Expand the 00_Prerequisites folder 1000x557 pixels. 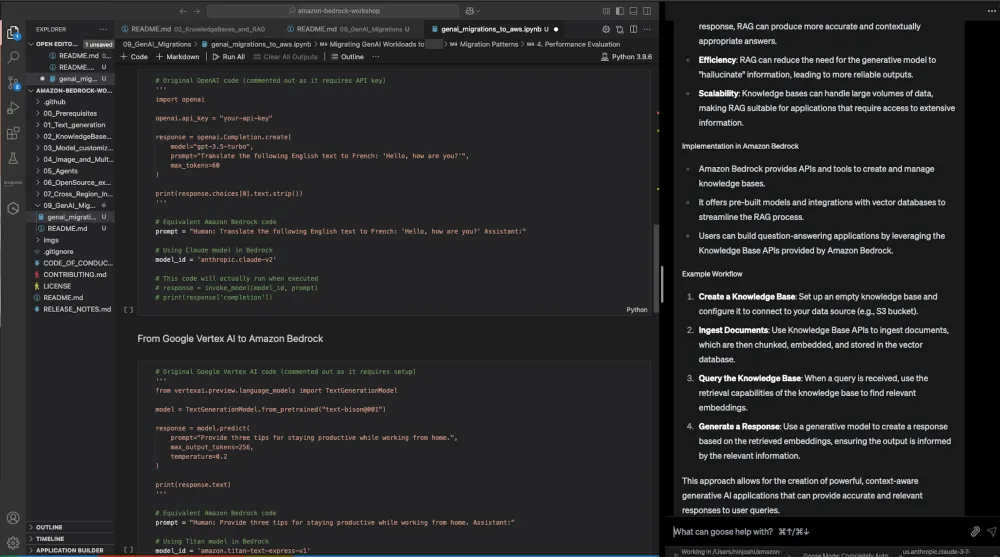(70, 114)
